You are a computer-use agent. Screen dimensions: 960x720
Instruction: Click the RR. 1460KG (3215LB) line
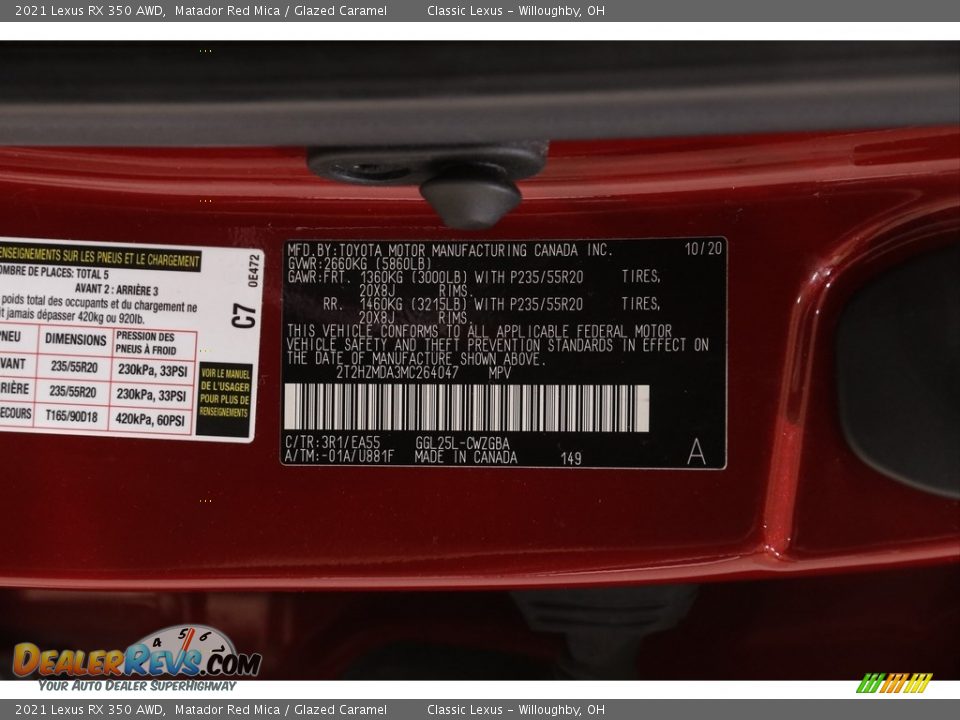[491, 304]
